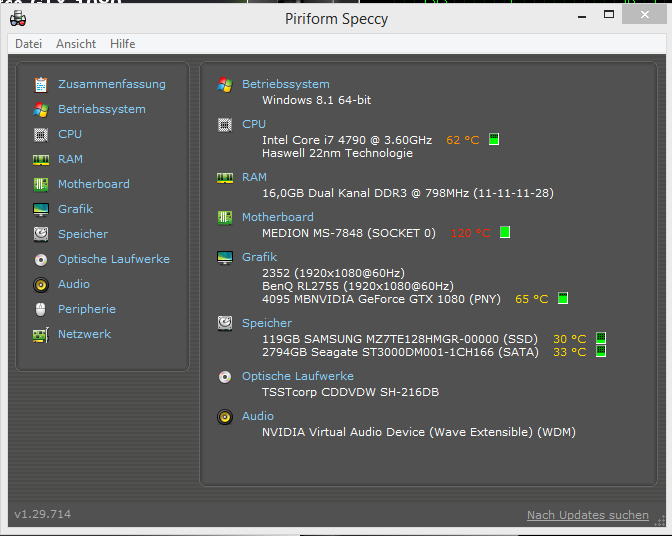Click the Speccy application icon in the title bar
Image resolution: width=672 pixels, height=536 pixels.
[x=18, y=18]
